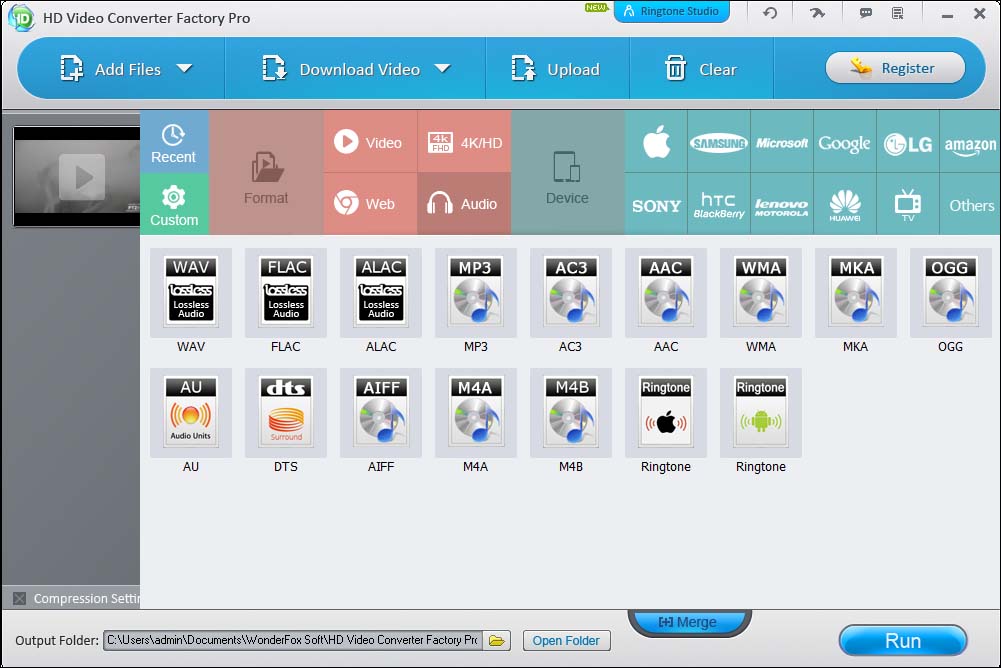Switch to the Video format tab
Viewport: 1001px width, 668px height.
click(369, 141)
